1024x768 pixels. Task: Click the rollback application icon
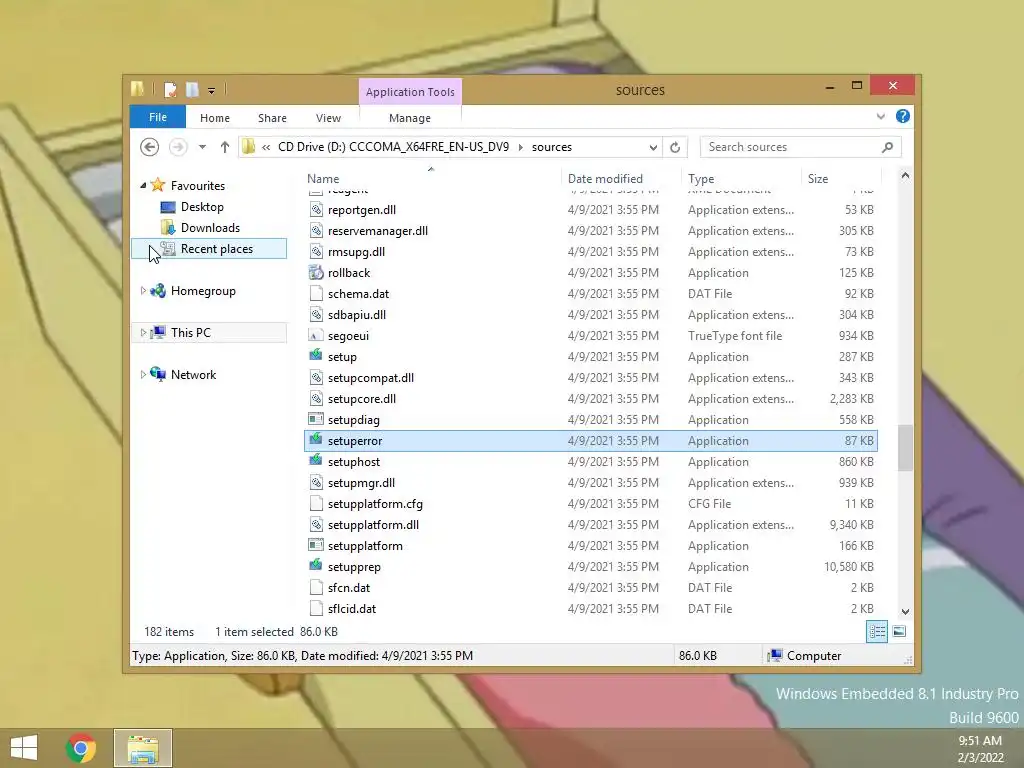click(316, 272)
